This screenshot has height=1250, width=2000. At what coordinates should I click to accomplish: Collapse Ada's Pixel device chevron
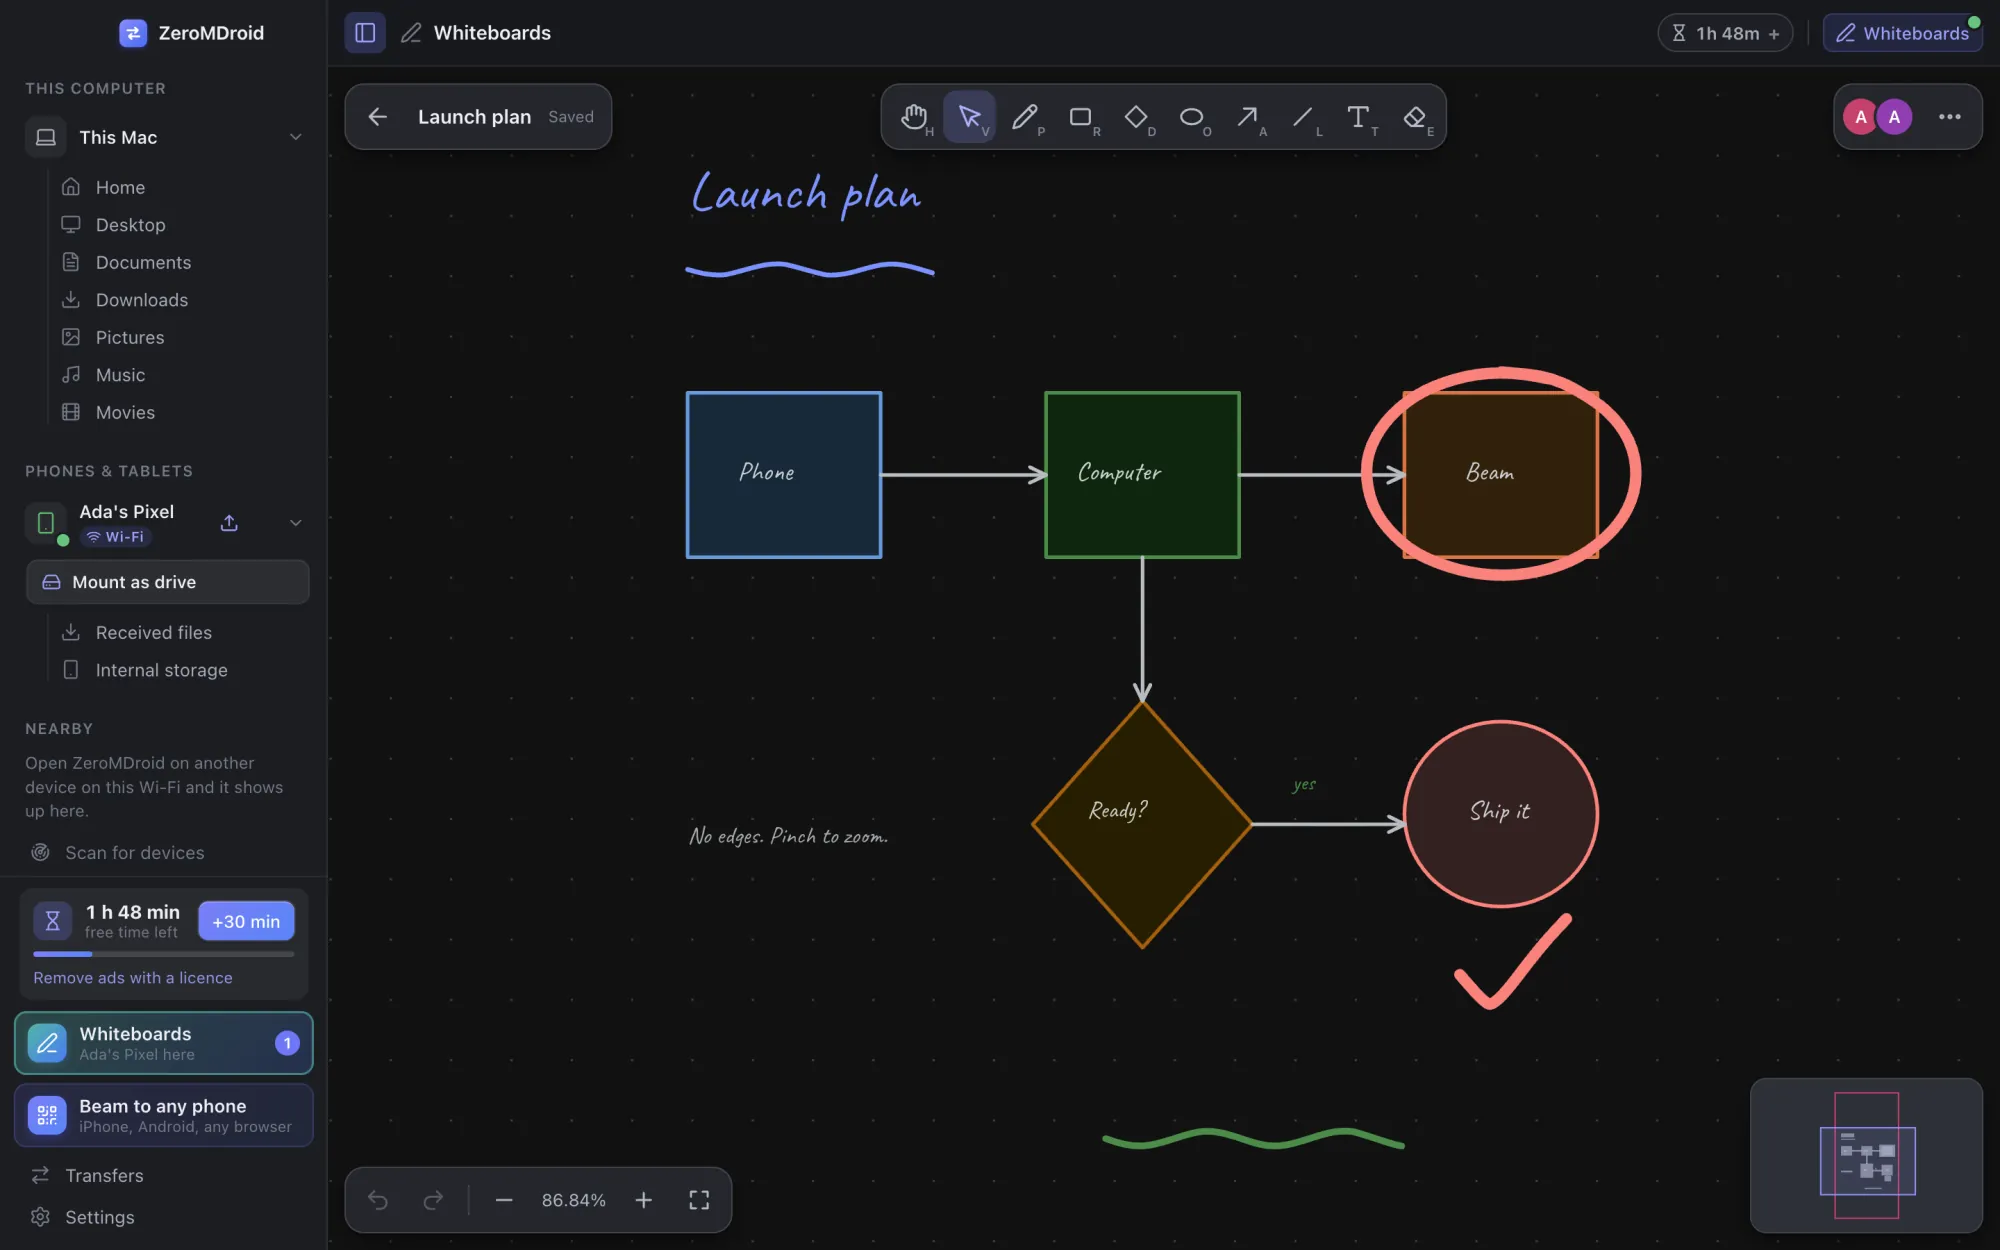coord(295,523)
